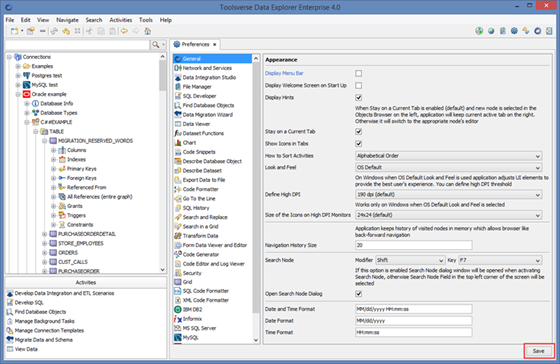Click the Transform Data icon
Viewport: 560px width, 364px height.
point(178,236)
